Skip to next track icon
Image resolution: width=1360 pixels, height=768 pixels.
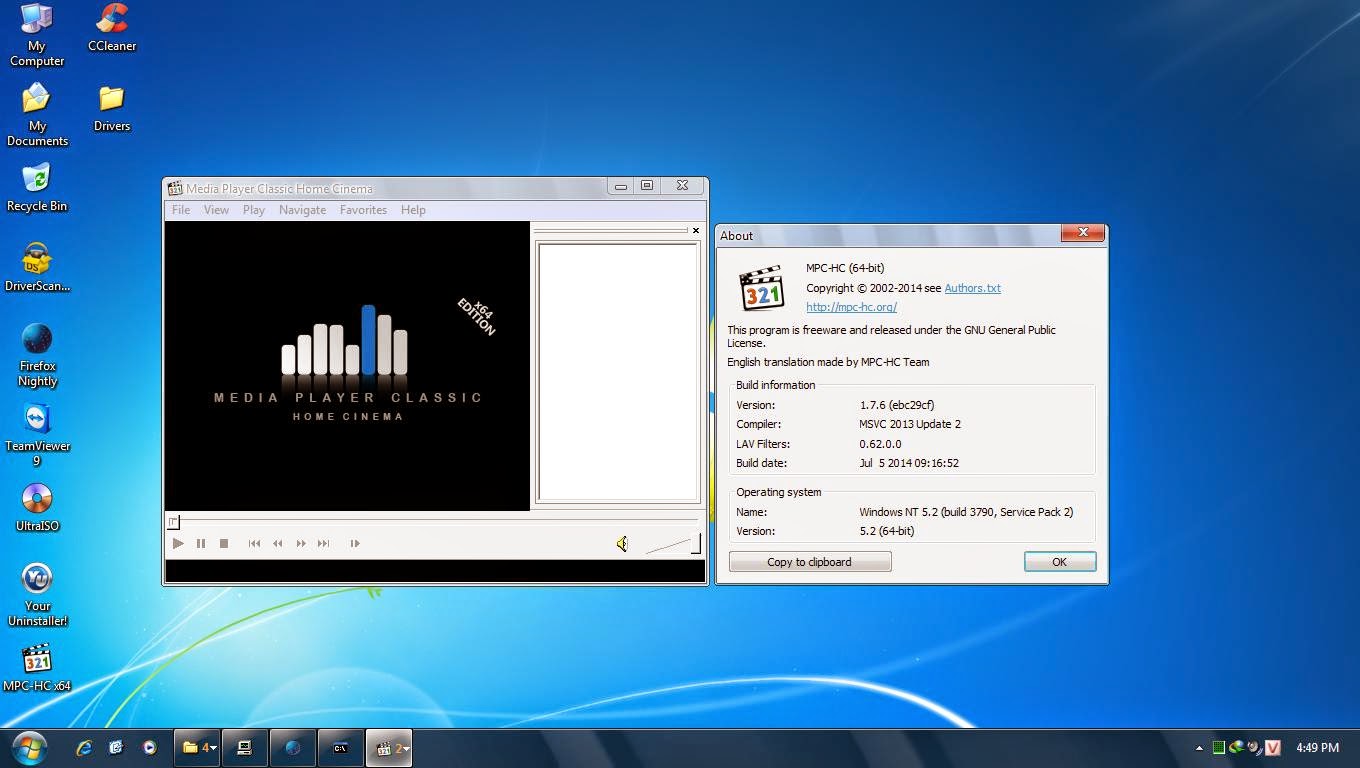323,544
